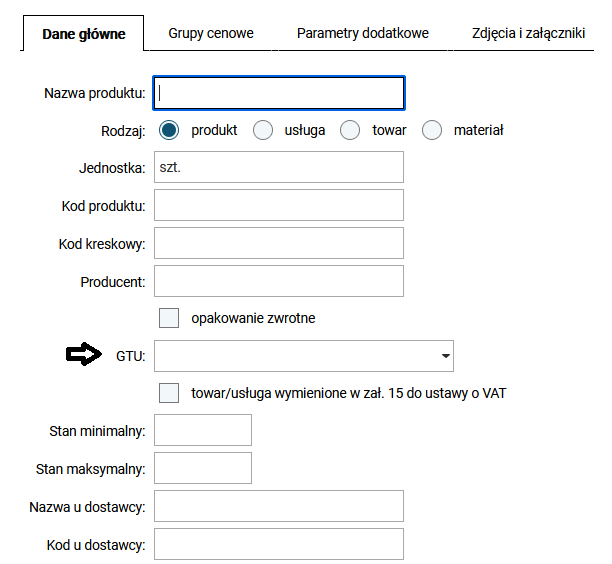Choose the usługa radio option
Image resolution: width=612 pixels, height=564 pixels.
[263, 130]
